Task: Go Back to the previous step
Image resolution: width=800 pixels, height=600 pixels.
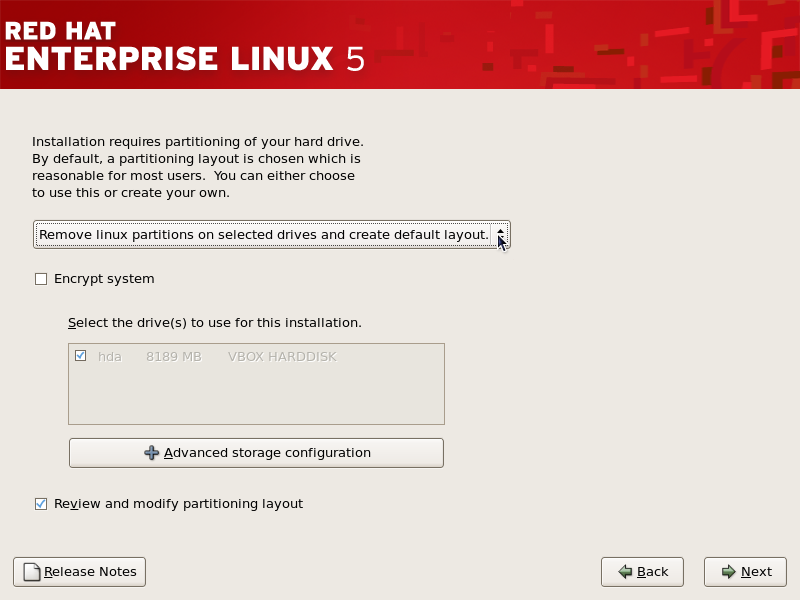Action: point(642,572)
